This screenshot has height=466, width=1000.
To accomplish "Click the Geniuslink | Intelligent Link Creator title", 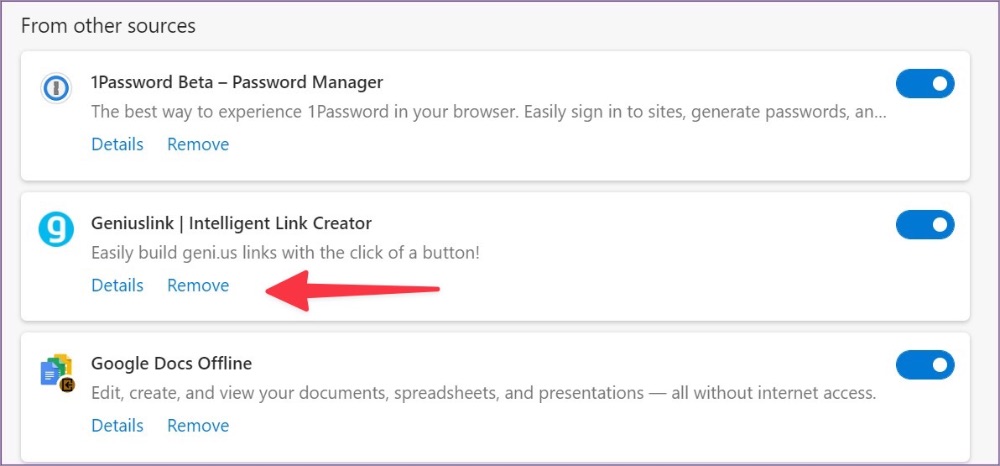I will 232,223.
